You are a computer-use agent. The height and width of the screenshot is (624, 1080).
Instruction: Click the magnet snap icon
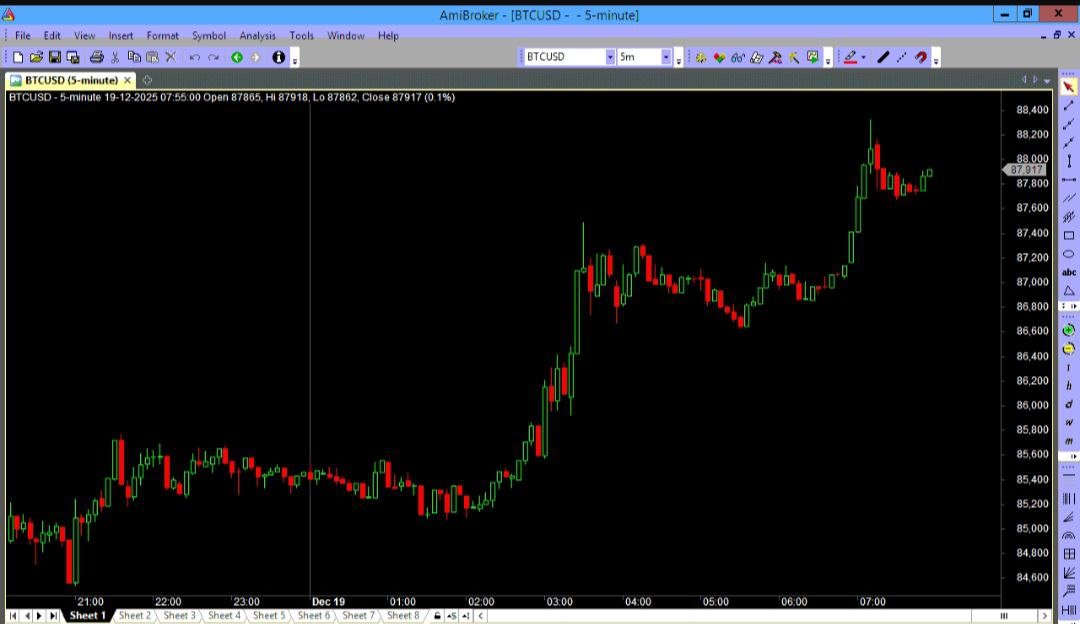coord(921,58)
